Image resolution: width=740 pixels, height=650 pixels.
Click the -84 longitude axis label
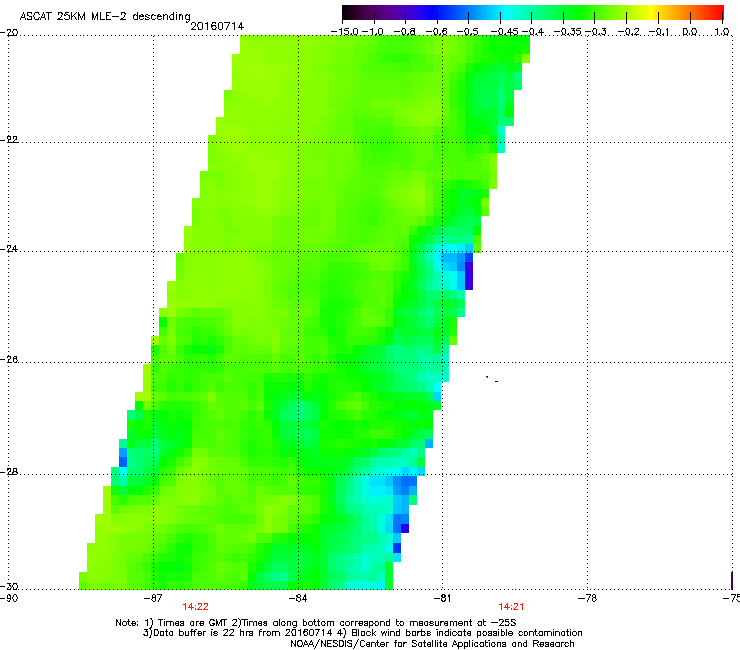coord(298,598)
